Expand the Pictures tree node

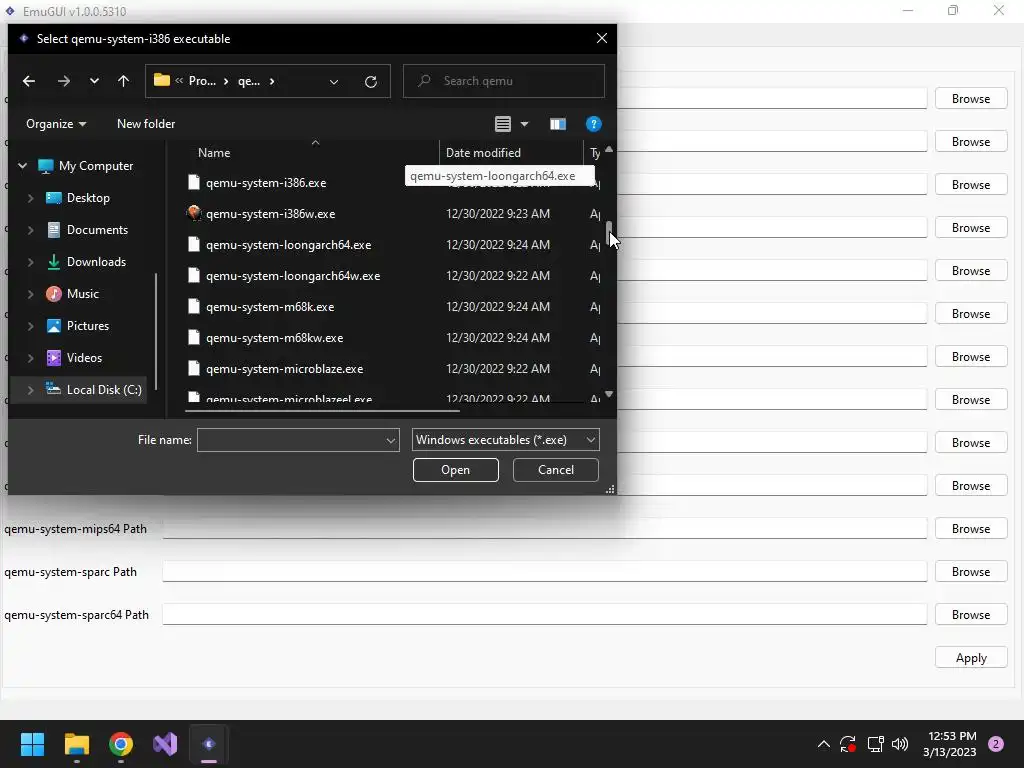[30, 326]
